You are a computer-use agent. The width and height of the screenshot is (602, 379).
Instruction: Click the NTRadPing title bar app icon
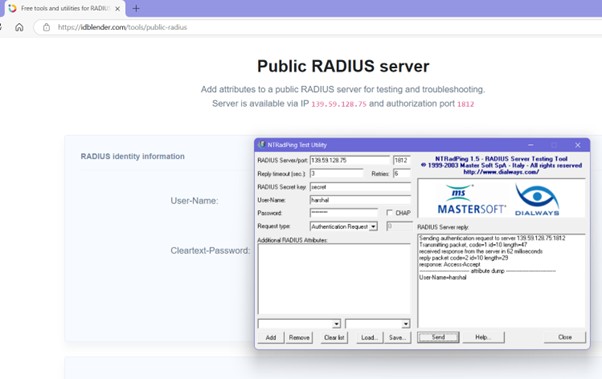click(261, 145)
